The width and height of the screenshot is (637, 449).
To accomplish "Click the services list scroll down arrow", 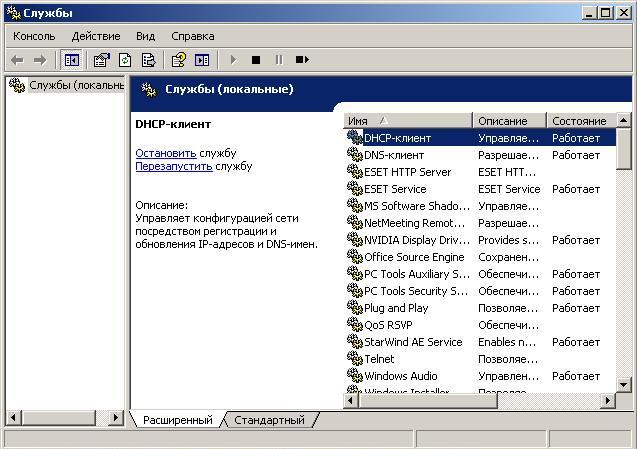I will [x=624, y=384].
